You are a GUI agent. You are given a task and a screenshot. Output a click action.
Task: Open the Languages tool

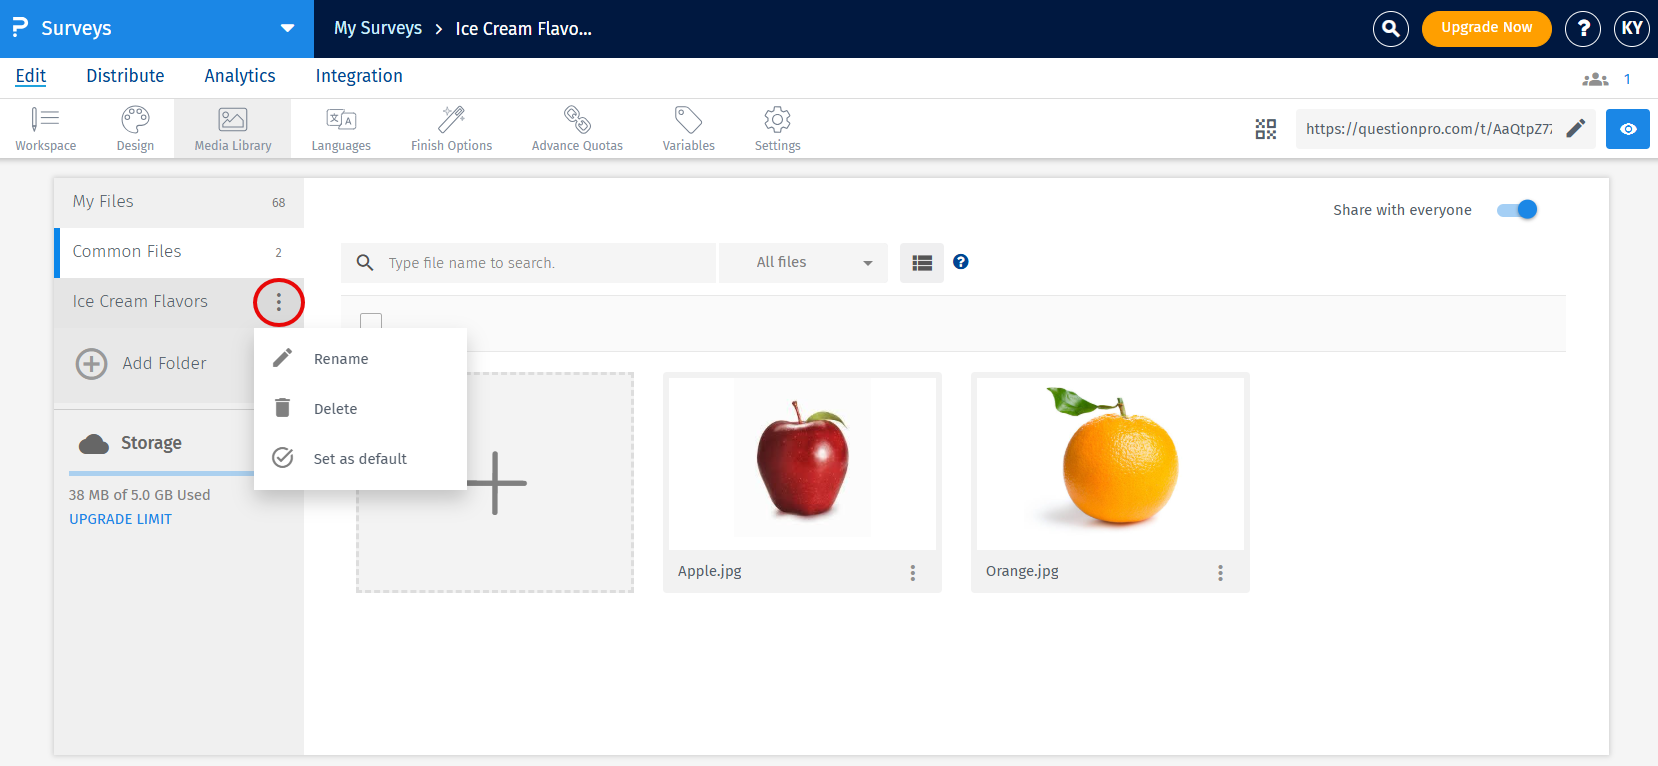coord(341,129)
